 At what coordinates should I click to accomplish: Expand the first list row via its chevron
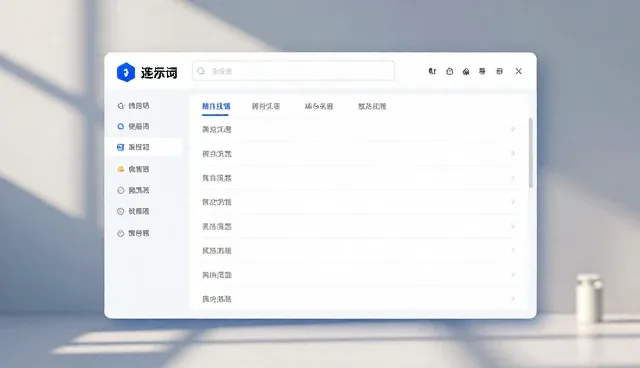[513, 129]
